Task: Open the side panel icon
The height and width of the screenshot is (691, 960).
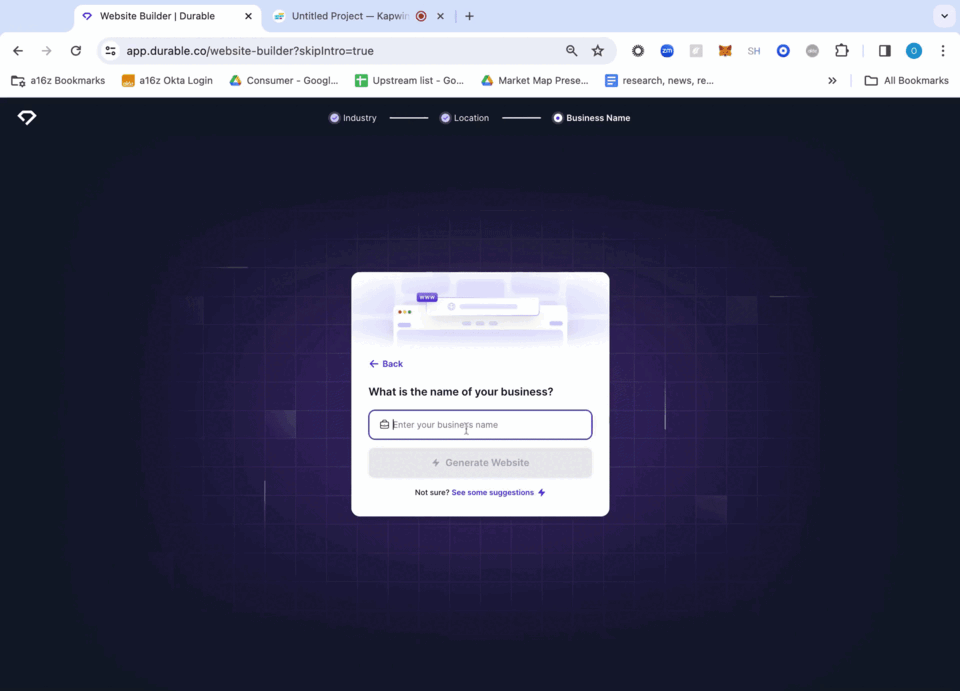Action: coord(883,50)
